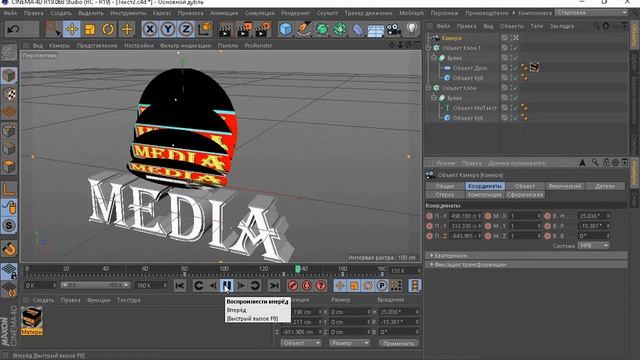Viewport: 640px width, 360px height.
Task: Click the green timeline playhead marker
Action: point(298,269)
